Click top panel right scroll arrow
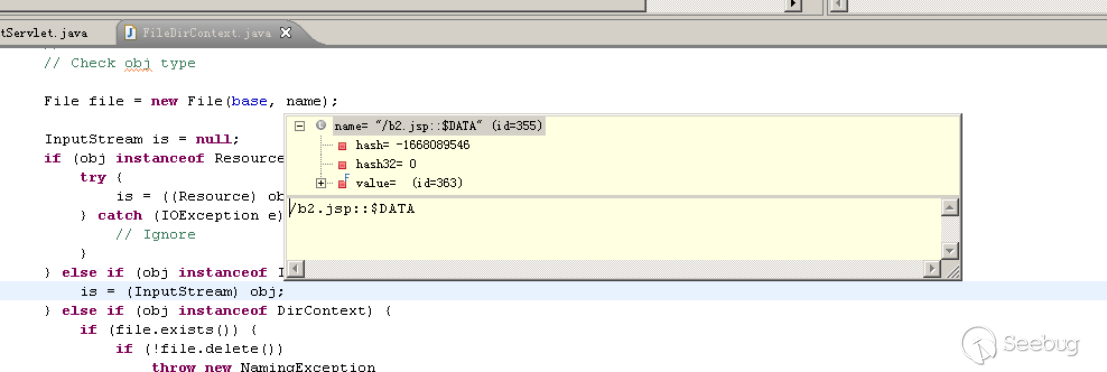This screenshot has width=1107, height=372. pyautogui.click(x=794, y=5)
